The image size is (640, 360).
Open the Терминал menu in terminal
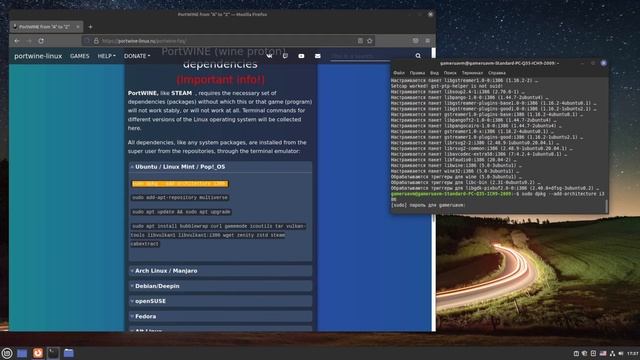pyautogui.click(x=472, y=73)
